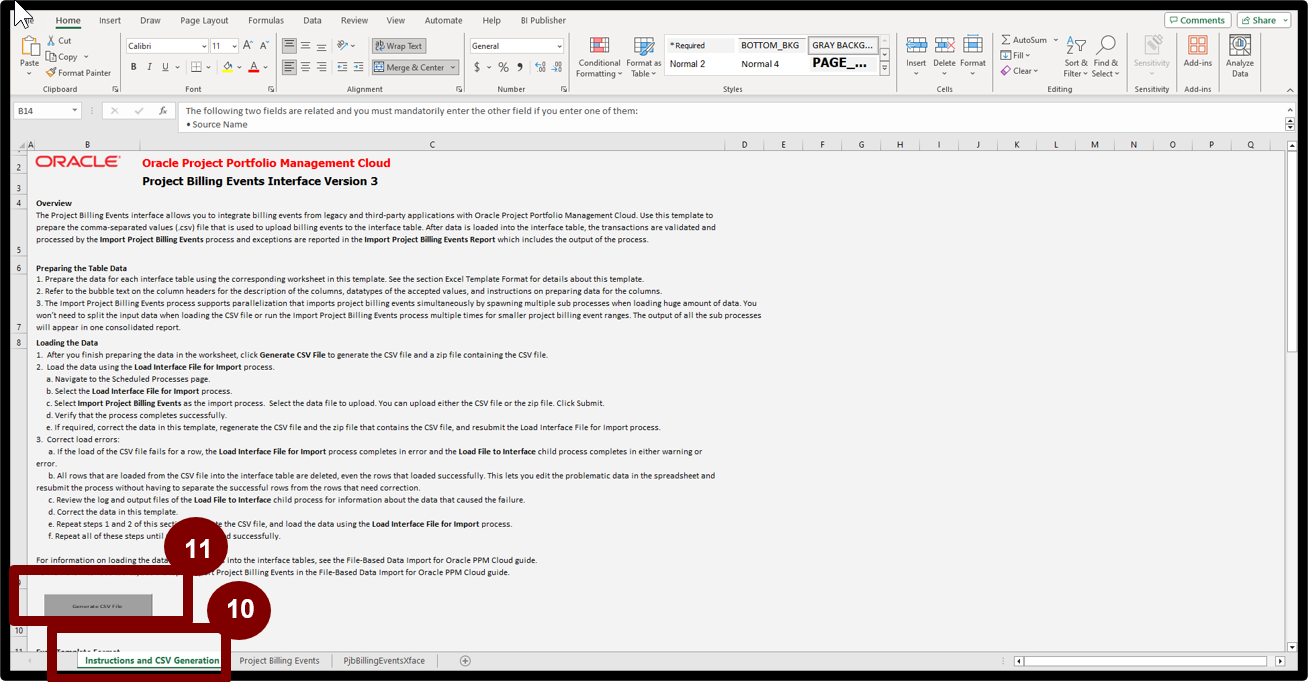Apply the Normal 2 cell style
This screenshot has height=682, width=1308.
[x=688, y=64]
